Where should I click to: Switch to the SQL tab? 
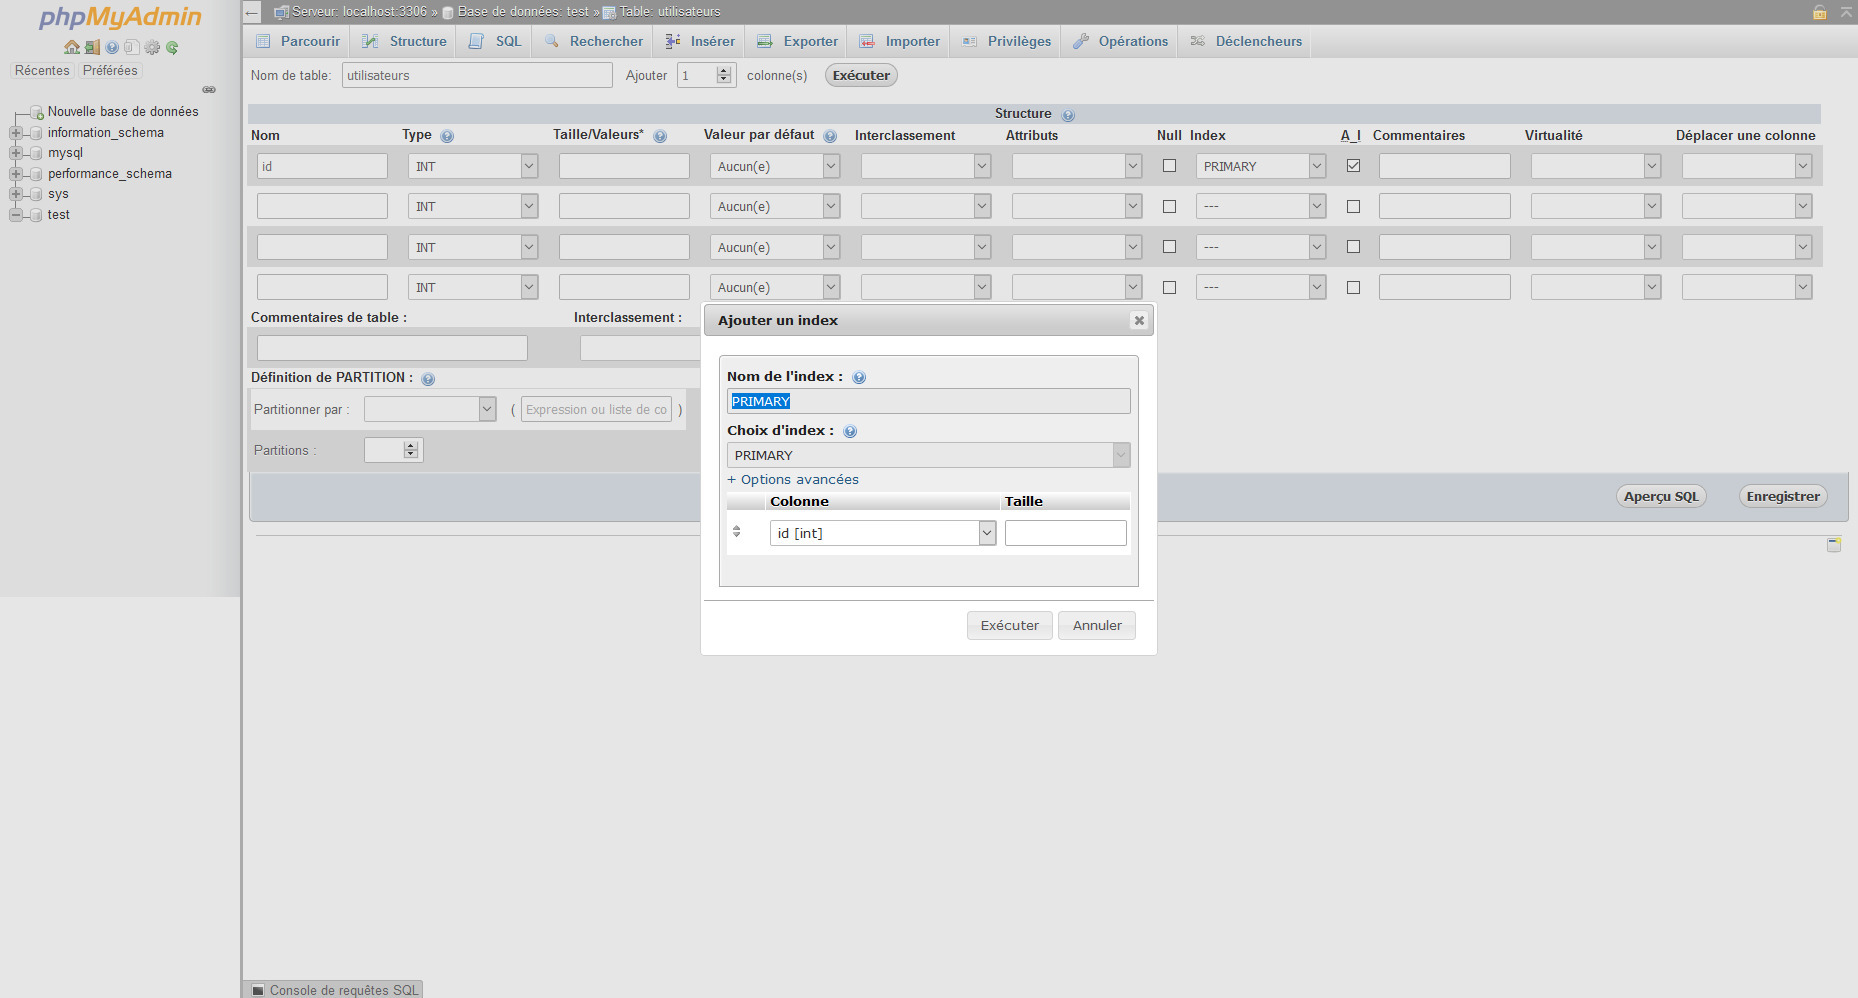[x=495, y=41]
